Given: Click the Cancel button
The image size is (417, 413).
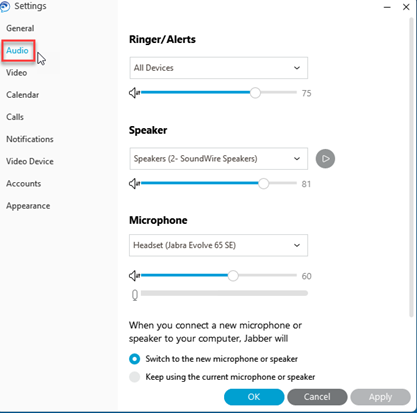Looking at the screenshot, I should 317,397.
